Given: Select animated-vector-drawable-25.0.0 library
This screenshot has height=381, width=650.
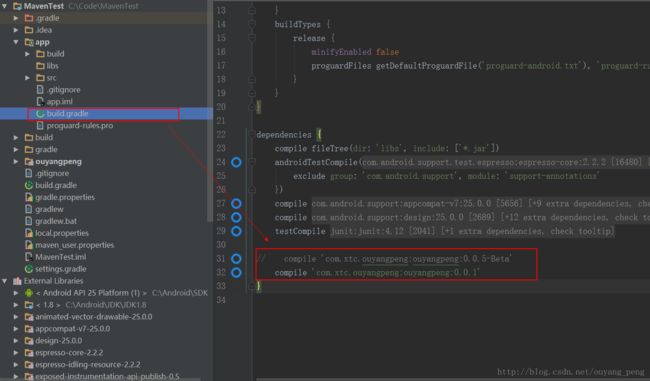Looking at the screenshot, I should (x=94, y=317).
